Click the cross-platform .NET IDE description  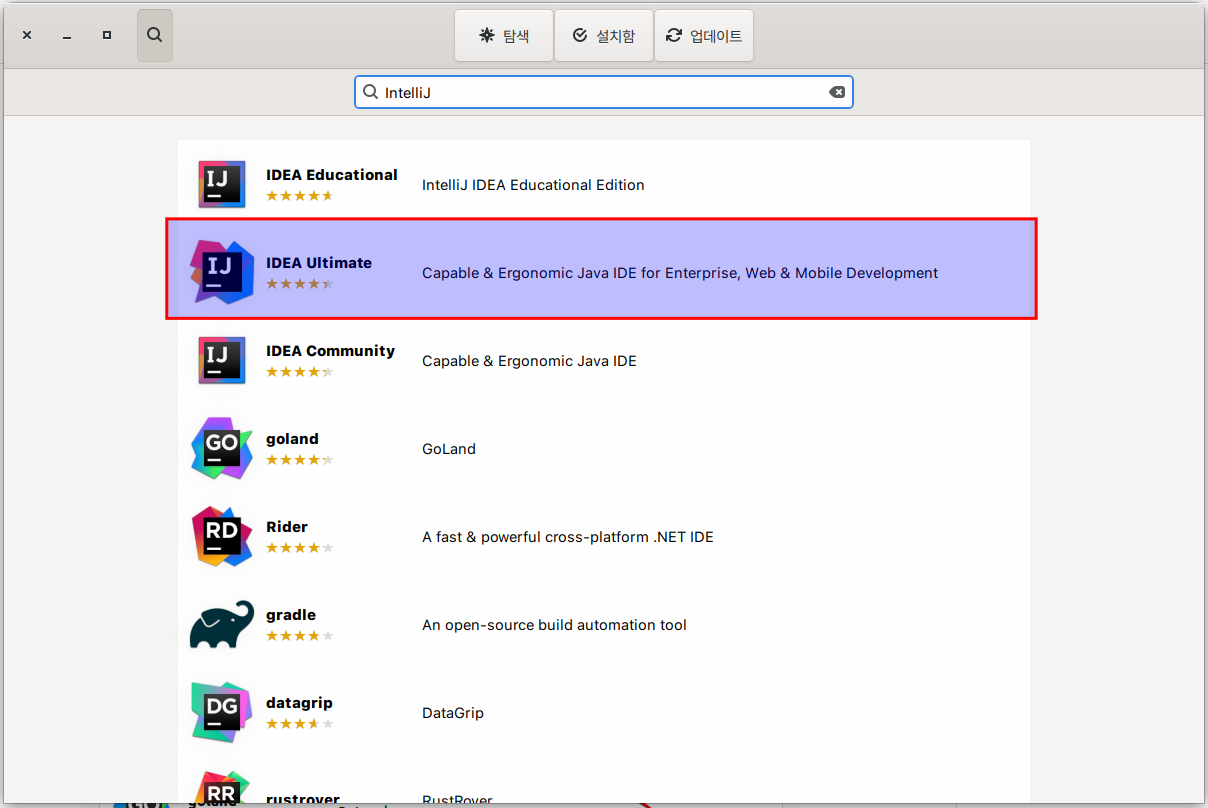568,537
